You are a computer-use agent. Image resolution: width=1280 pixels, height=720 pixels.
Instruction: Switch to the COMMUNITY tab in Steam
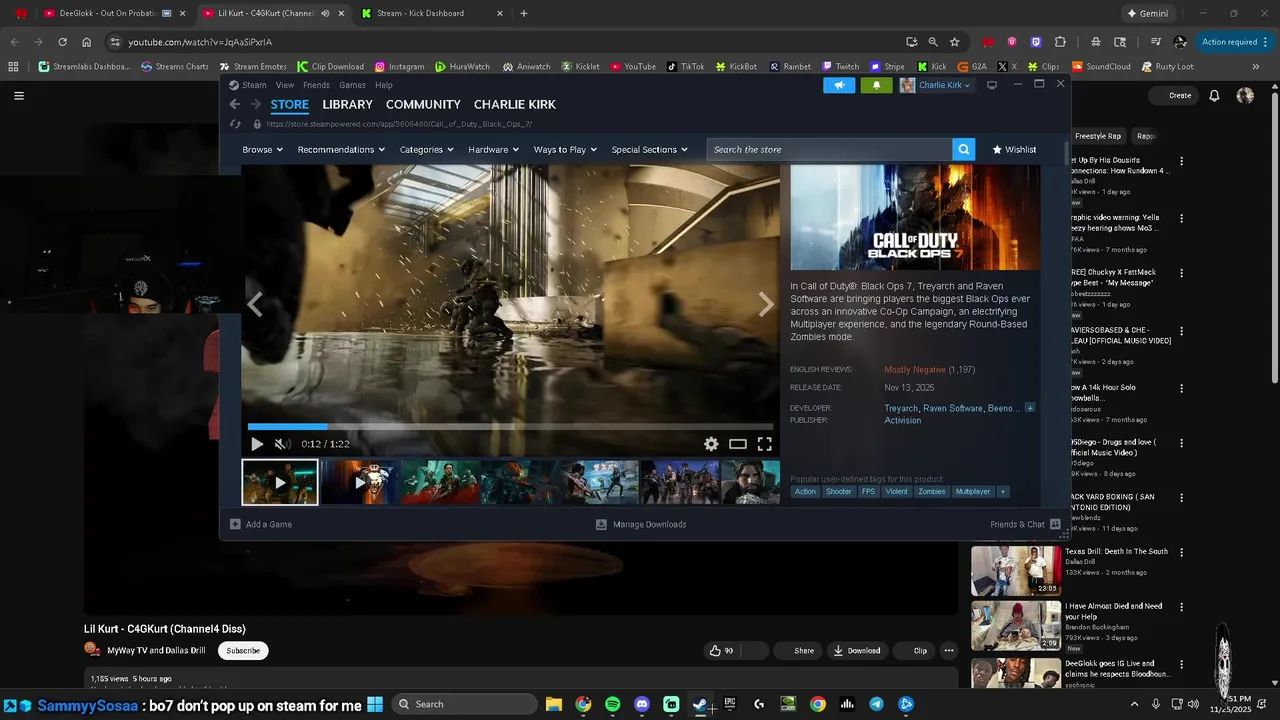pyautogui.click(x=423, y=104)
